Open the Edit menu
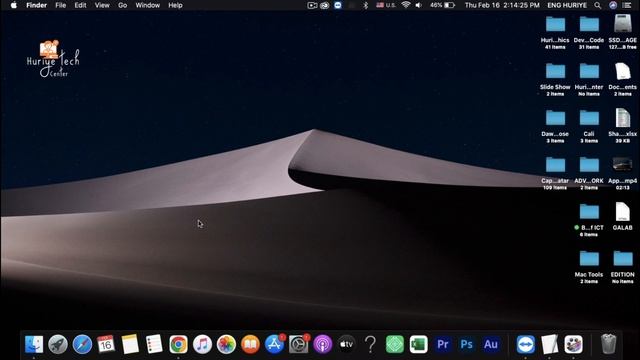The height and width of the screenshot is (360, 640). tap(80, 5)
